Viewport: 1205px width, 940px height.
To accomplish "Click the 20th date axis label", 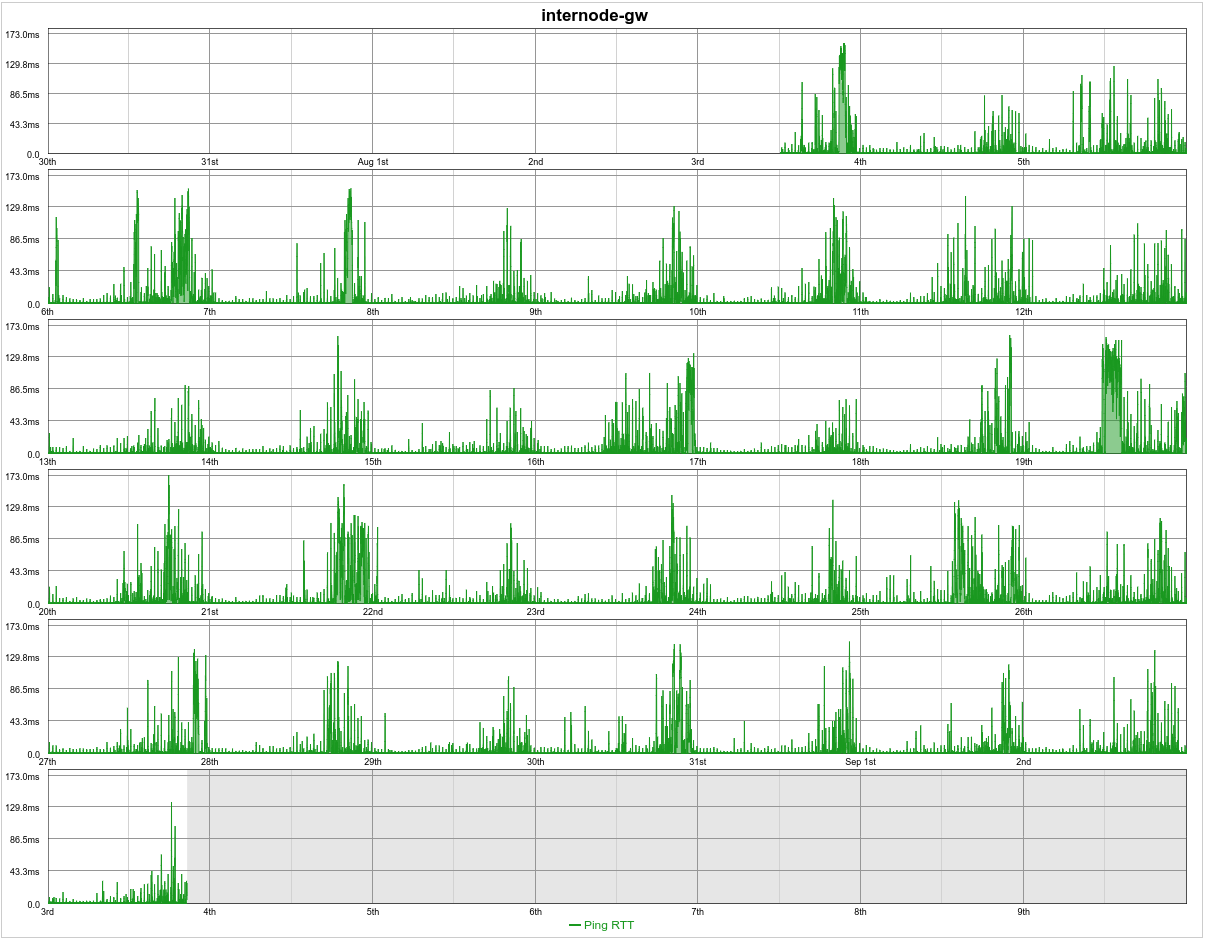I will (47, 612).
